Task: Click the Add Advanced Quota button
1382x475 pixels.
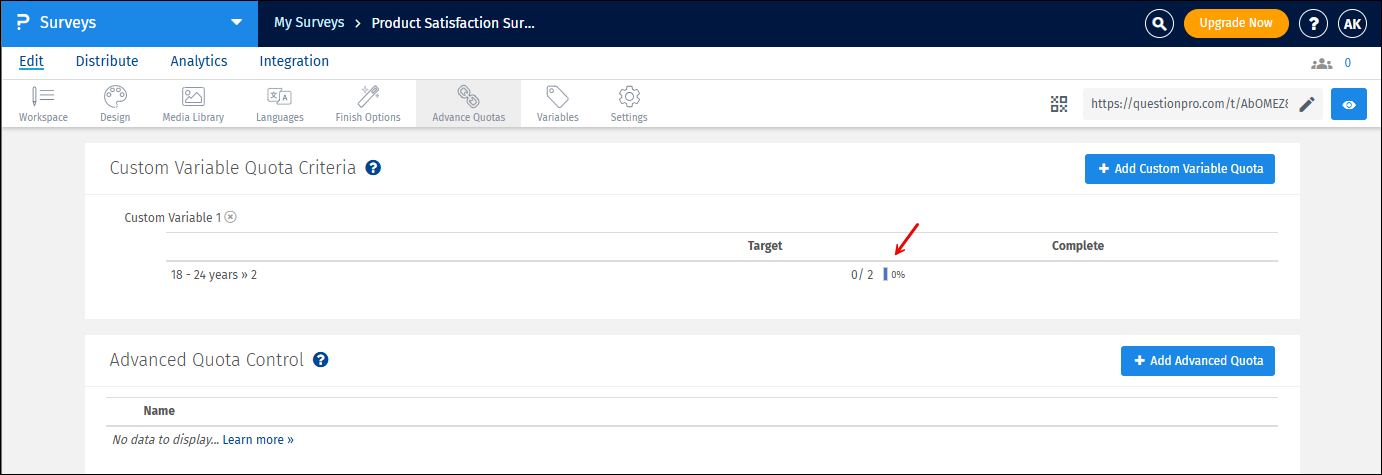Action: tap(1198, 361)
